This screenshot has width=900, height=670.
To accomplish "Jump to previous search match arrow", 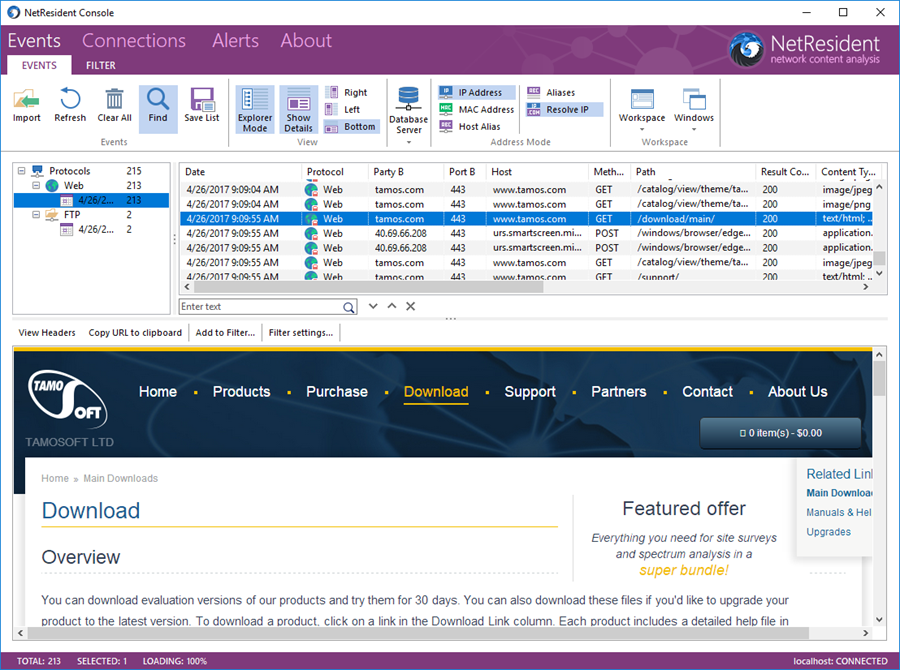I will 392,306.
